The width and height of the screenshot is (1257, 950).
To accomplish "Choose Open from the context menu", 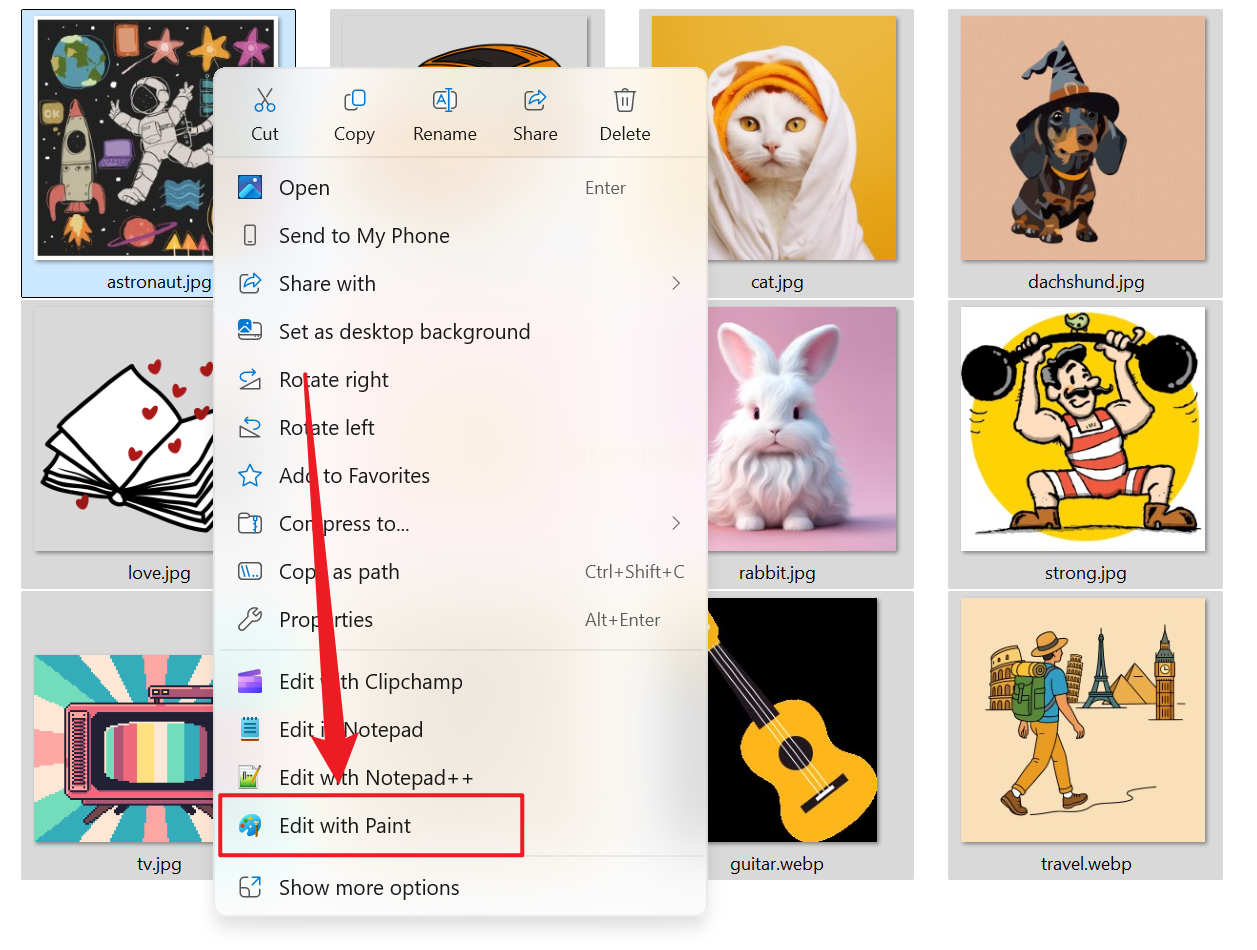I will pyautogui.click(x=461, y=187).
